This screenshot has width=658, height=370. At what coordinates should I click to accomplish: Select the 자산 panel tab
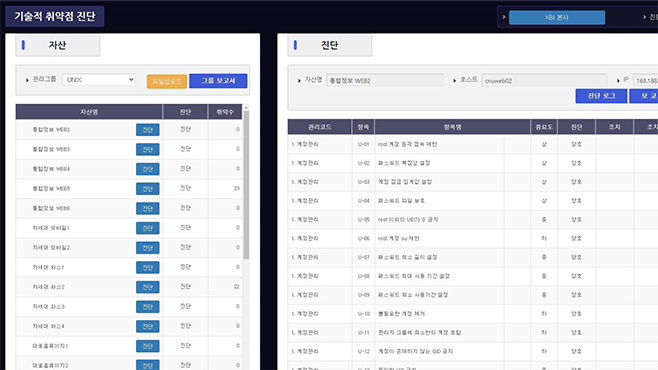57,45
